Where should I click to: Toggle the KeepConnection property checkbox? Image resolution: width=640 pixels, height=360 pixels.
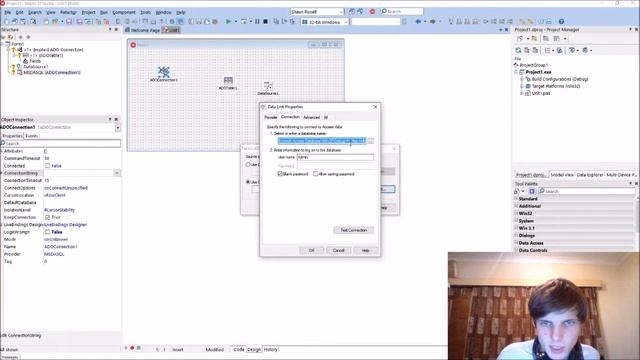(47, 217)
